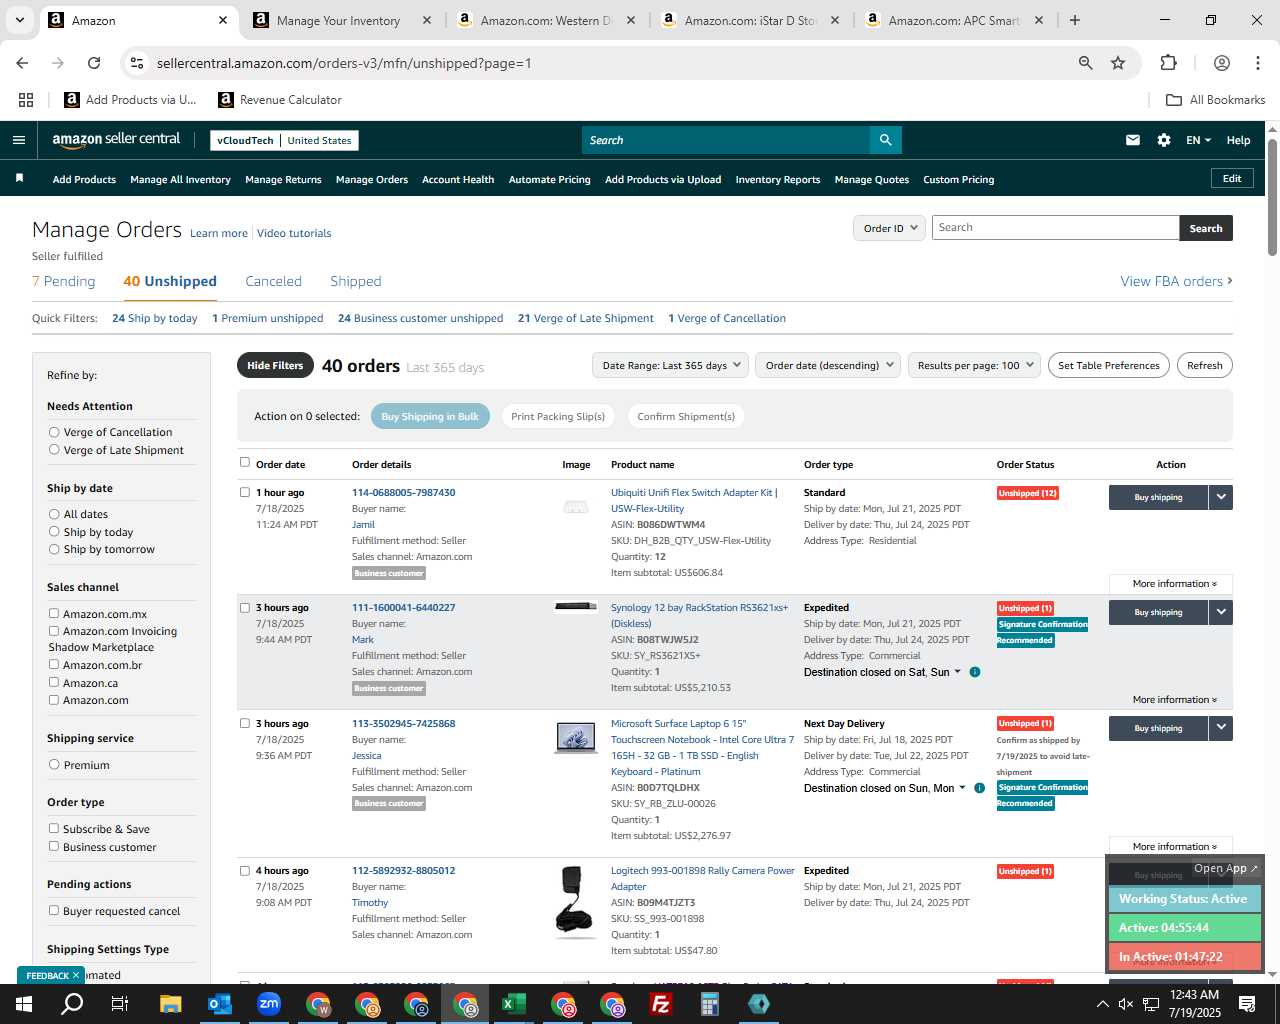
Task: Select Ship by tomorrow radio button
Action: point(54,549)
